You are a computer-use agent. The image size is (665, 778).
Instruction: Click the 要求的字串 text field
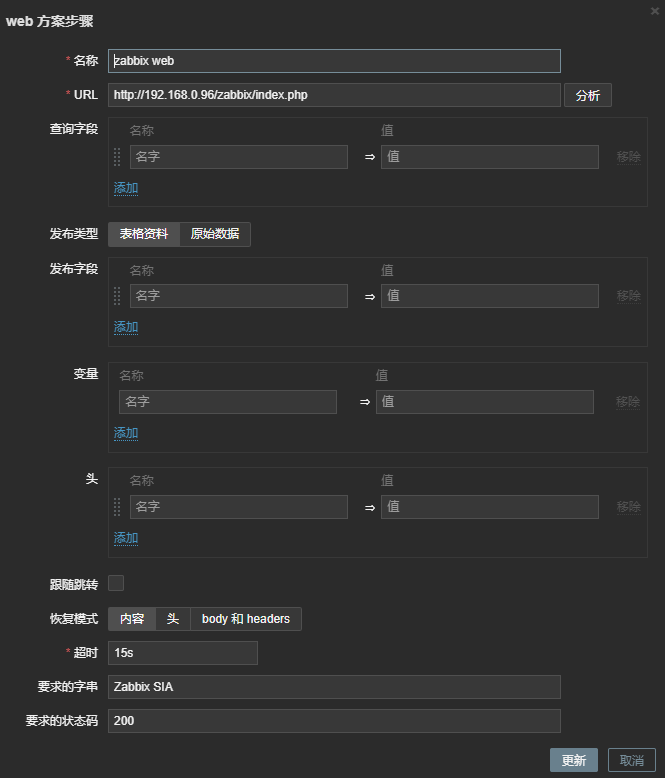point(334,687)
